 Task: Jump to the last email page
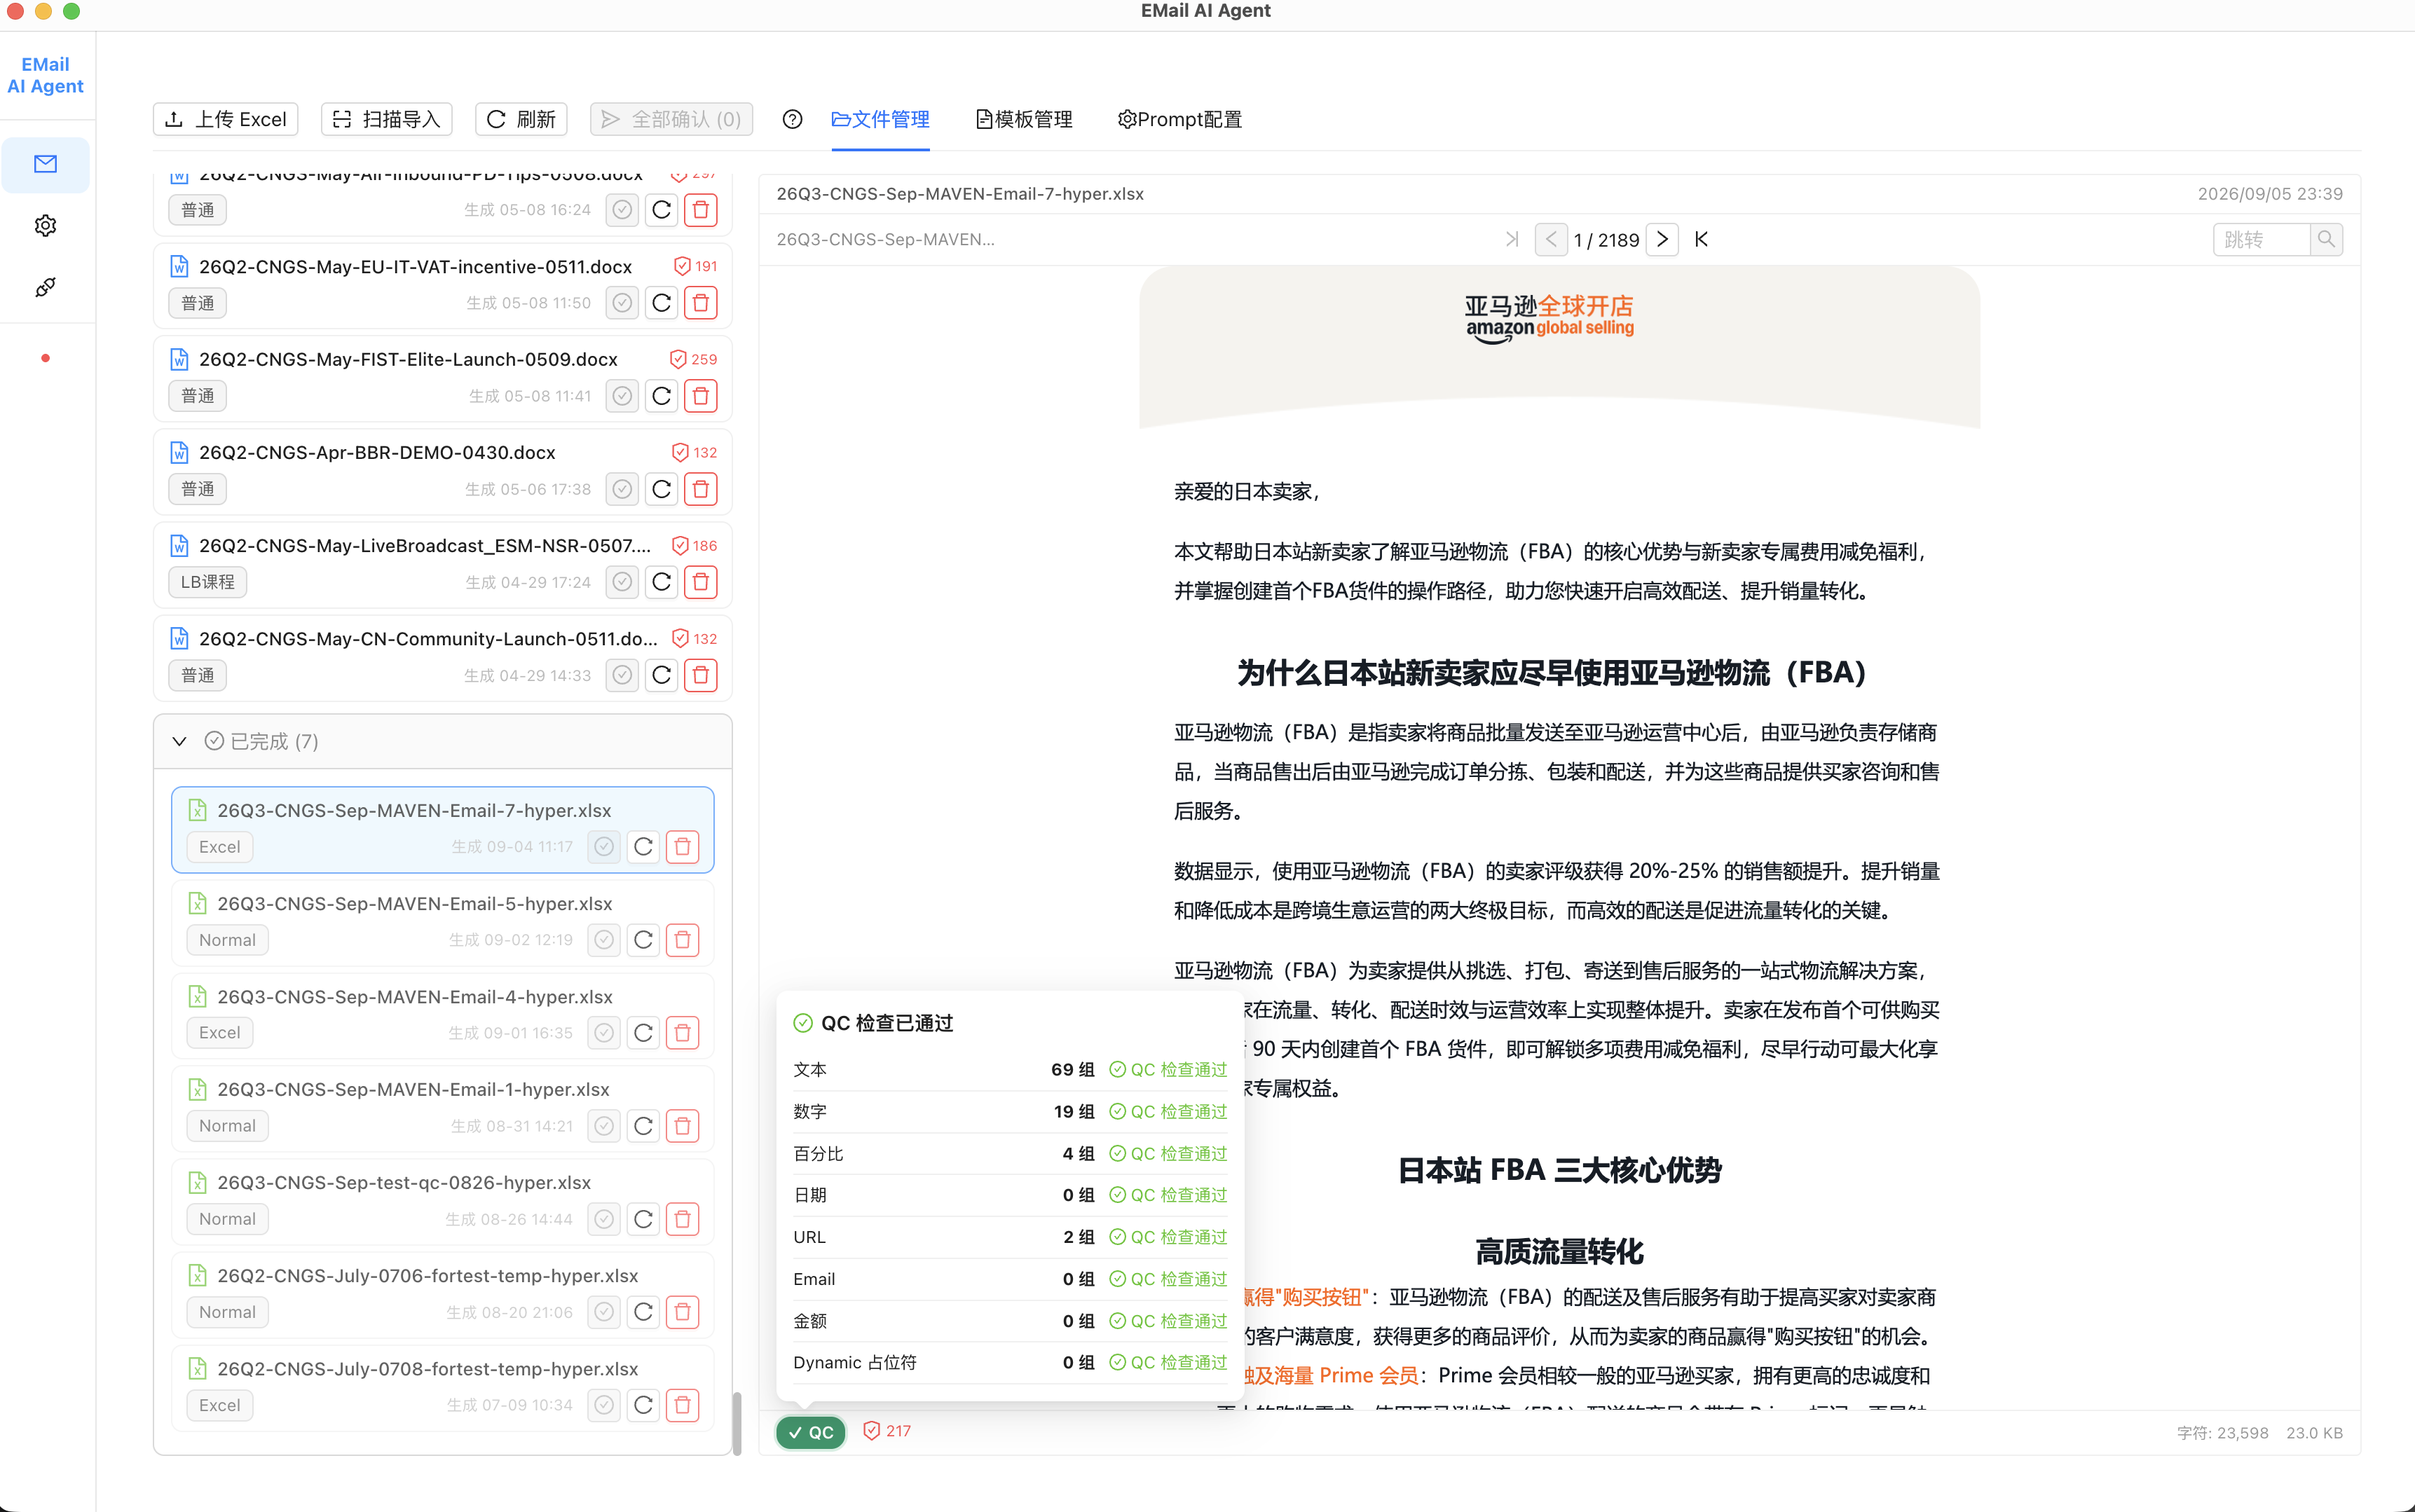1701,240
